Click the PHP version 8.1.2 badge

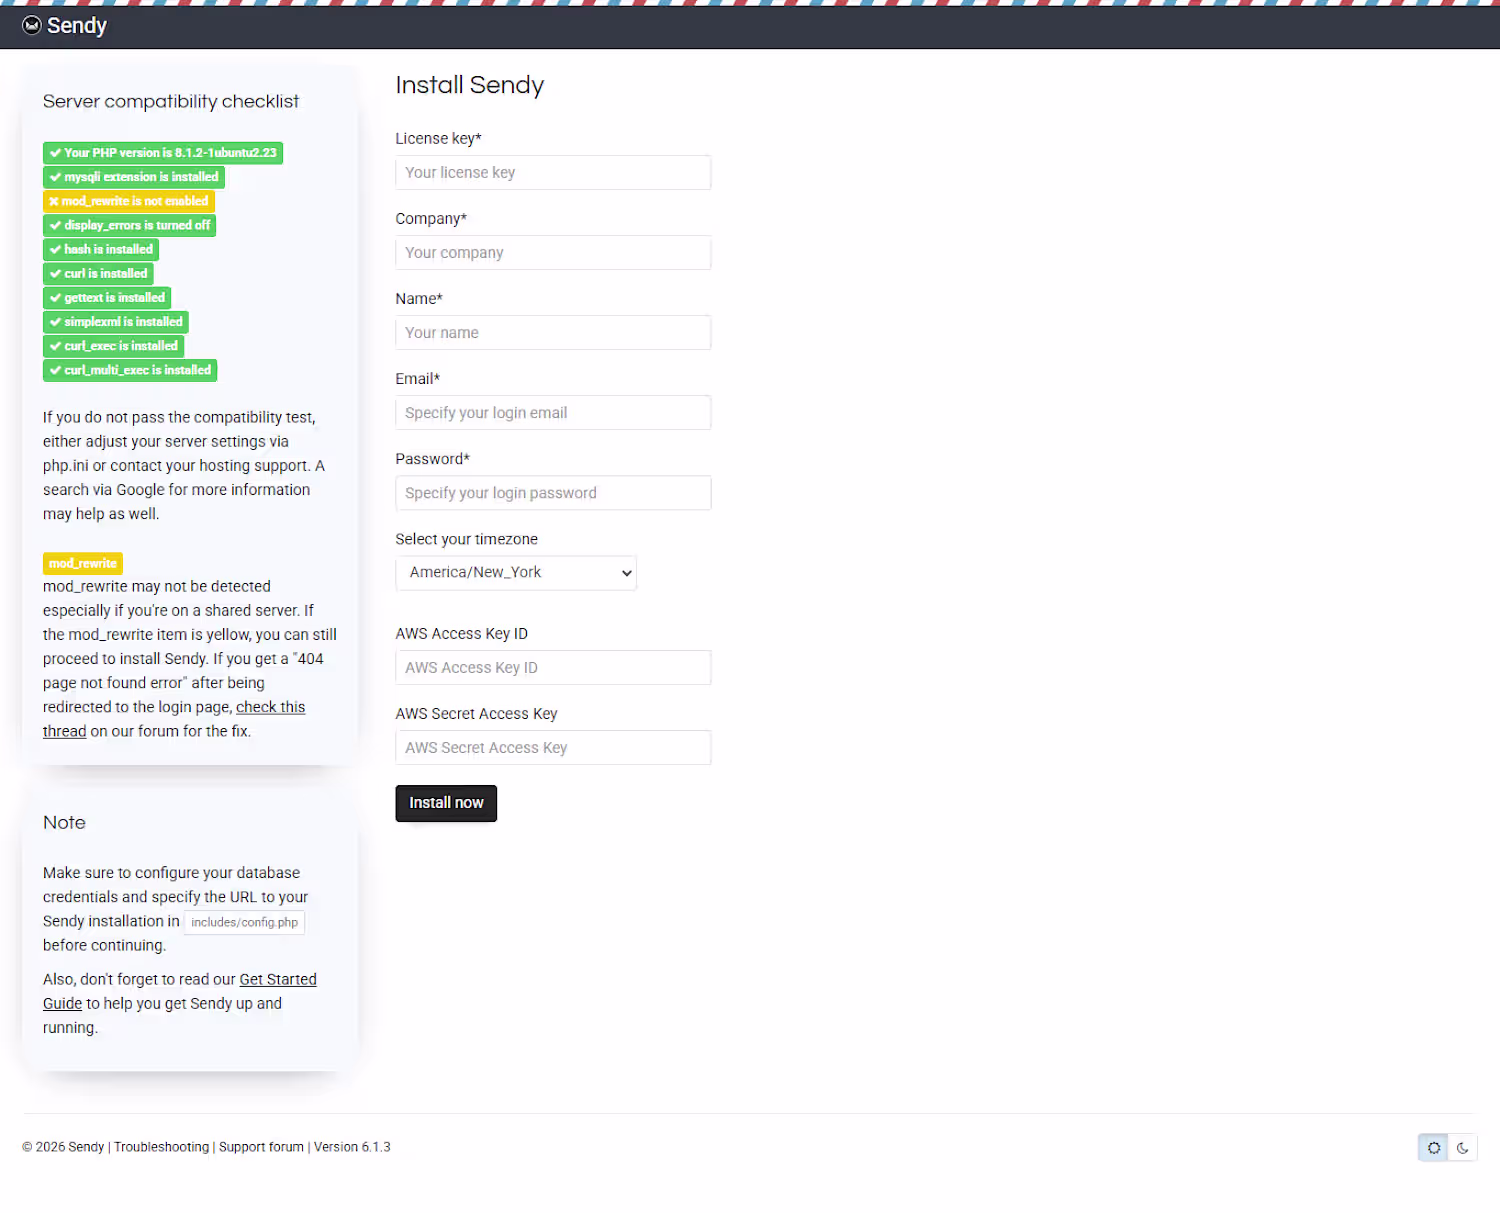click(163, 153)
